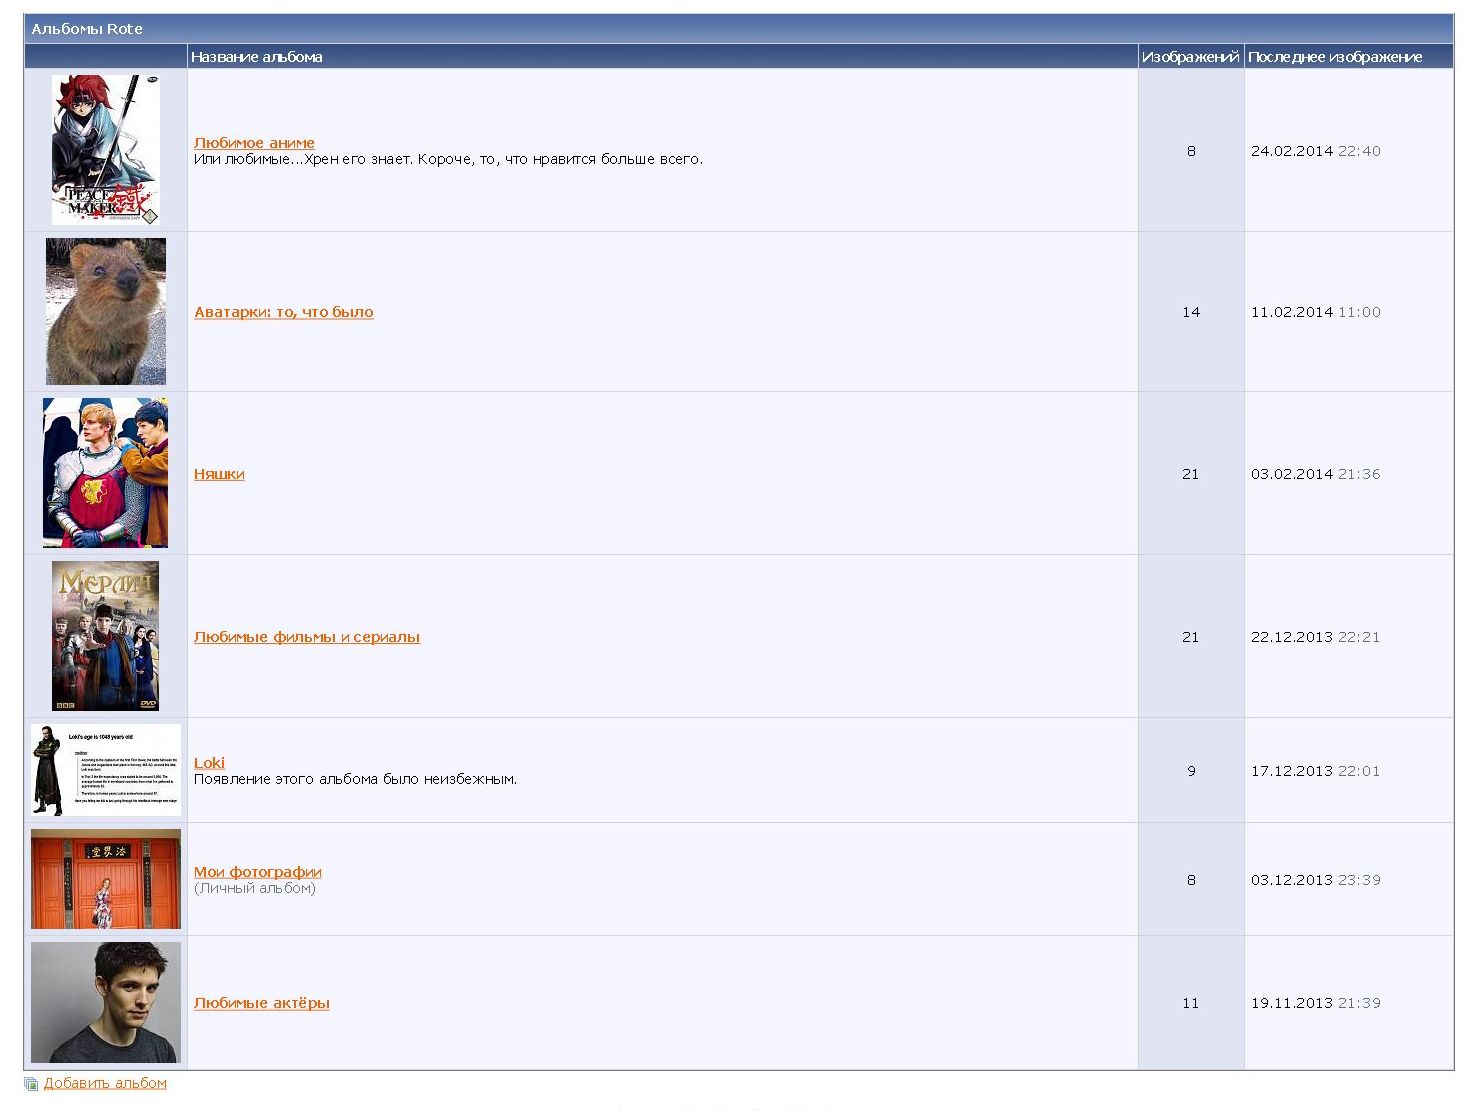Click the description starting Или любимые...Хрен его знает

448,159
